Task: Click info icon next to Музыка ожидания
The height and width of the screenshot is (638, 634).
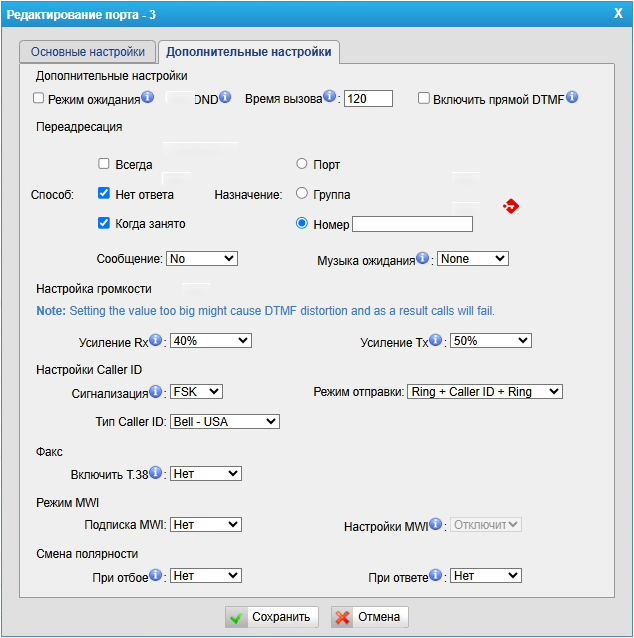Action: (x=423, y=258)
